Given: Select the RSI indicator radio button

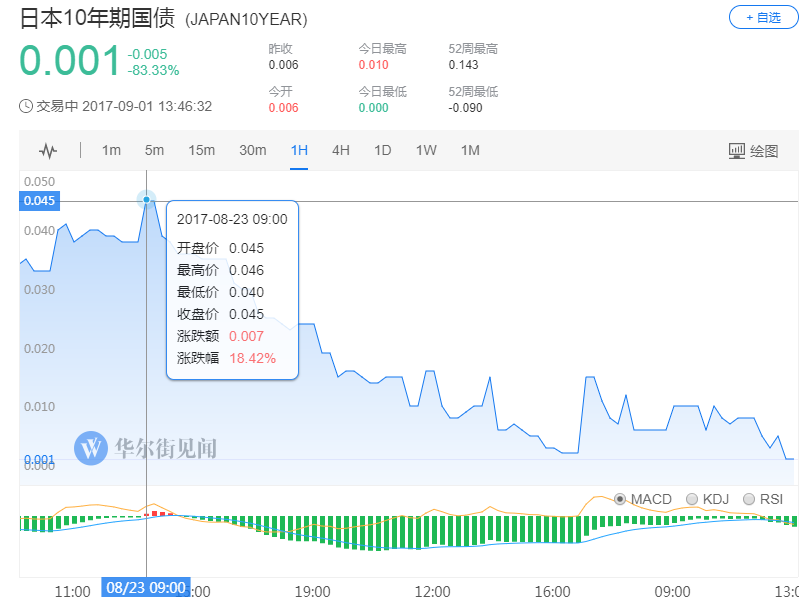Looking at the screenshot, I should pos(748,499).
